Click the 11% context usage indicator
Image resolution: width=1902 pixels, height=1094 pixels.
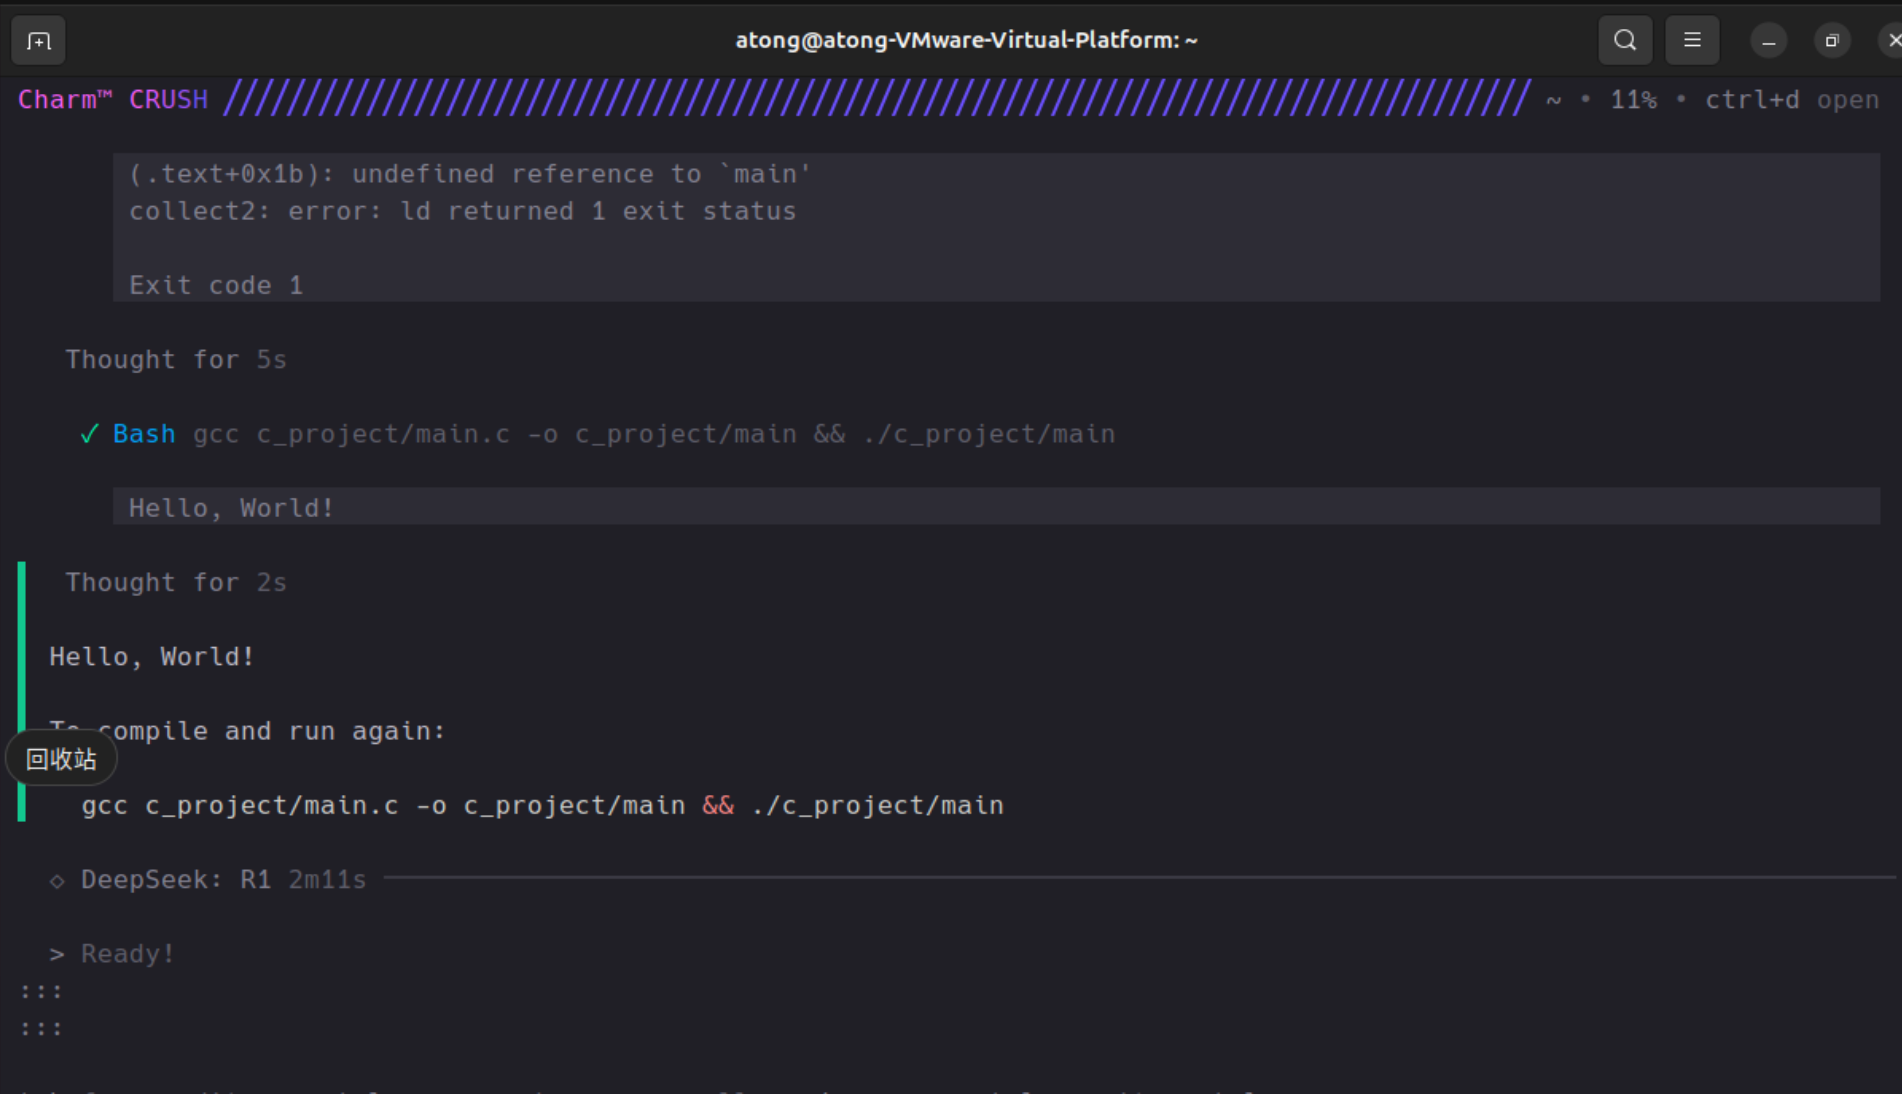(1633, 100)
